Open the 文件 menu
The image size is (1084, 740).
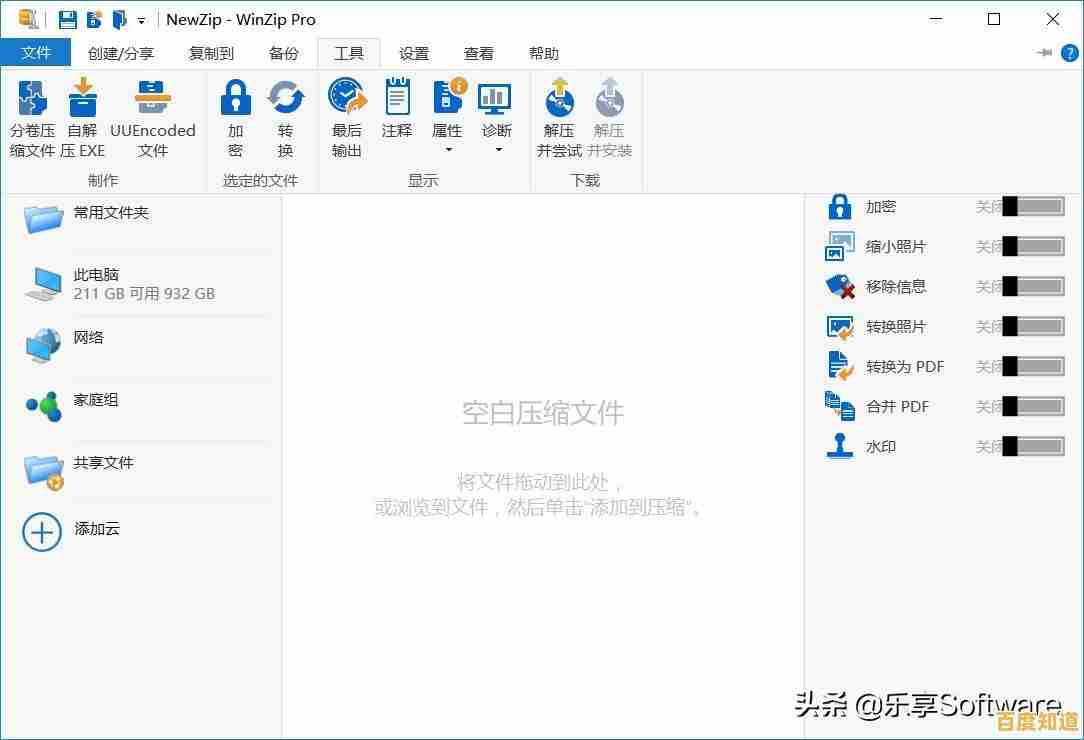click(36, 53)
